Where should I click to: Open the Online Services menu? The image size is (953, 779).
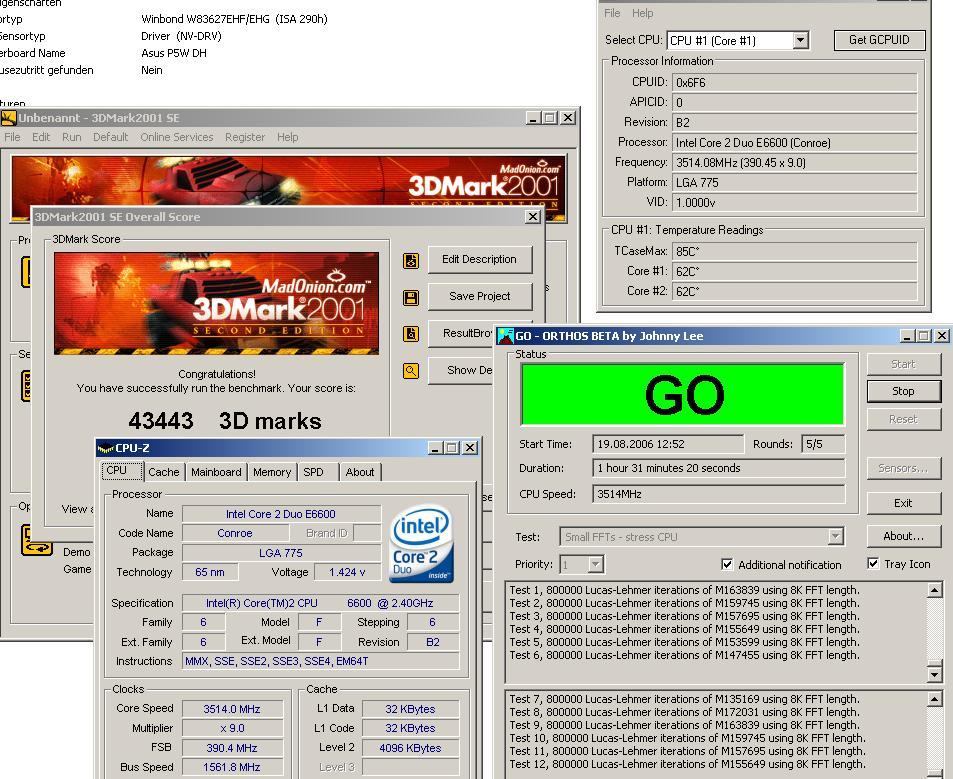177,137
